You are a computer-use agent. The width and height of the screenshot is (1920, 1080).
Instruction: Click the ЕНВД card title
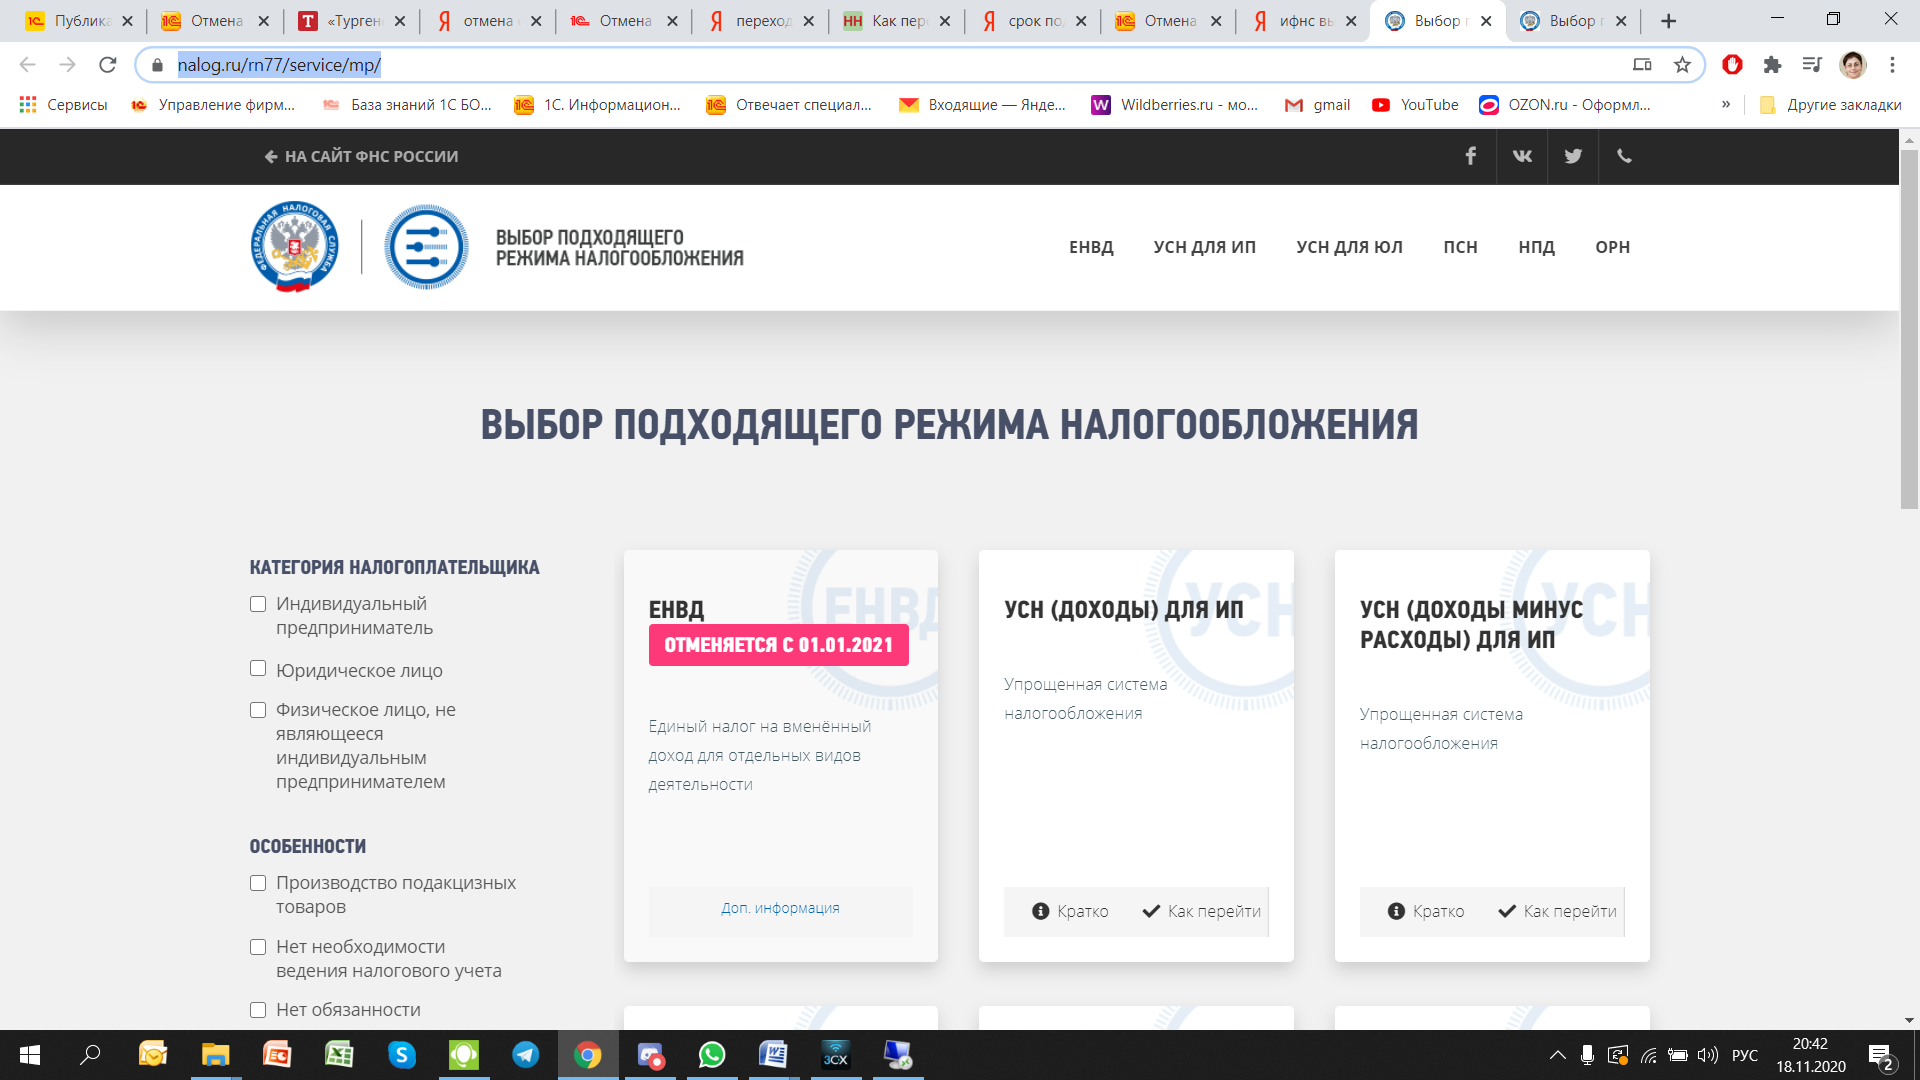[x=676, y=609]
